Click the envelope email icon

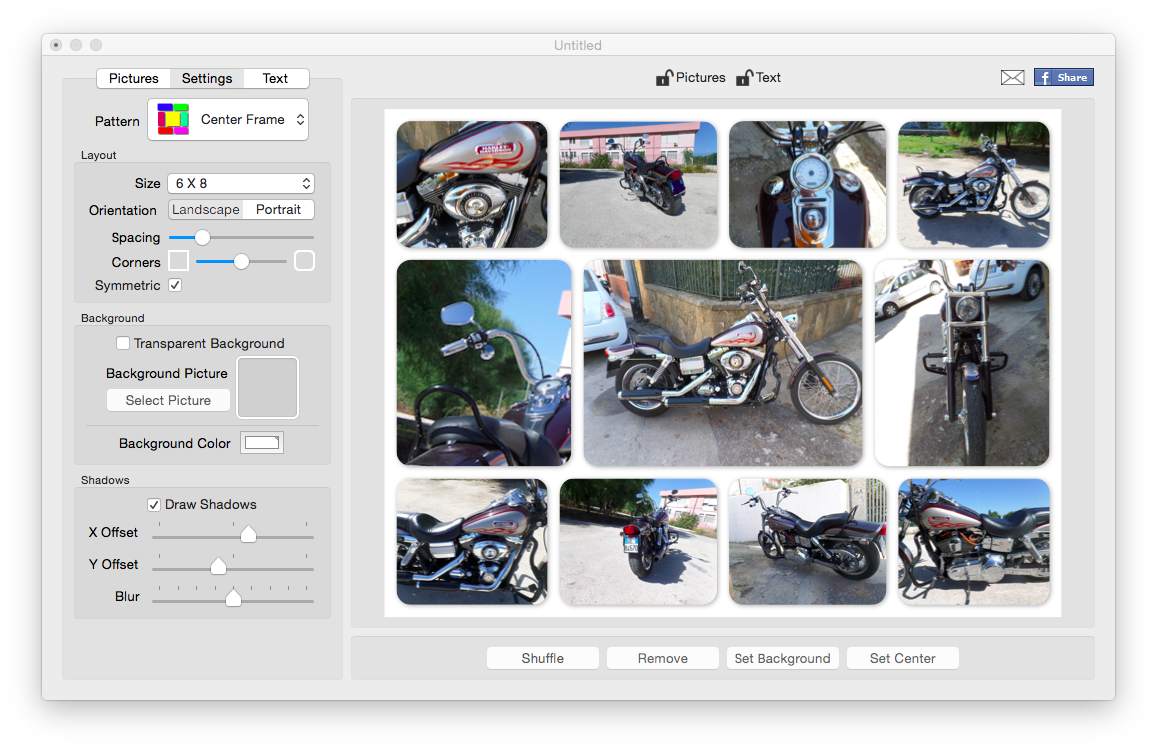(x=1012, y=76)
